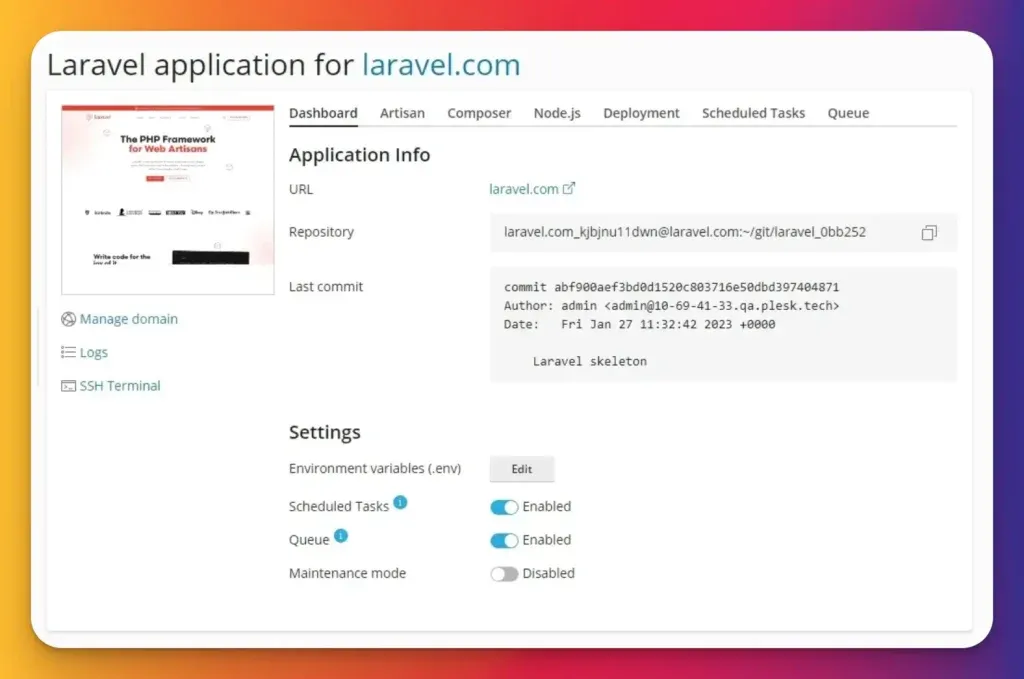Turn off the Queue toggle switch
This screenshot has width=1024, height=679.
[x=504, y=541]
